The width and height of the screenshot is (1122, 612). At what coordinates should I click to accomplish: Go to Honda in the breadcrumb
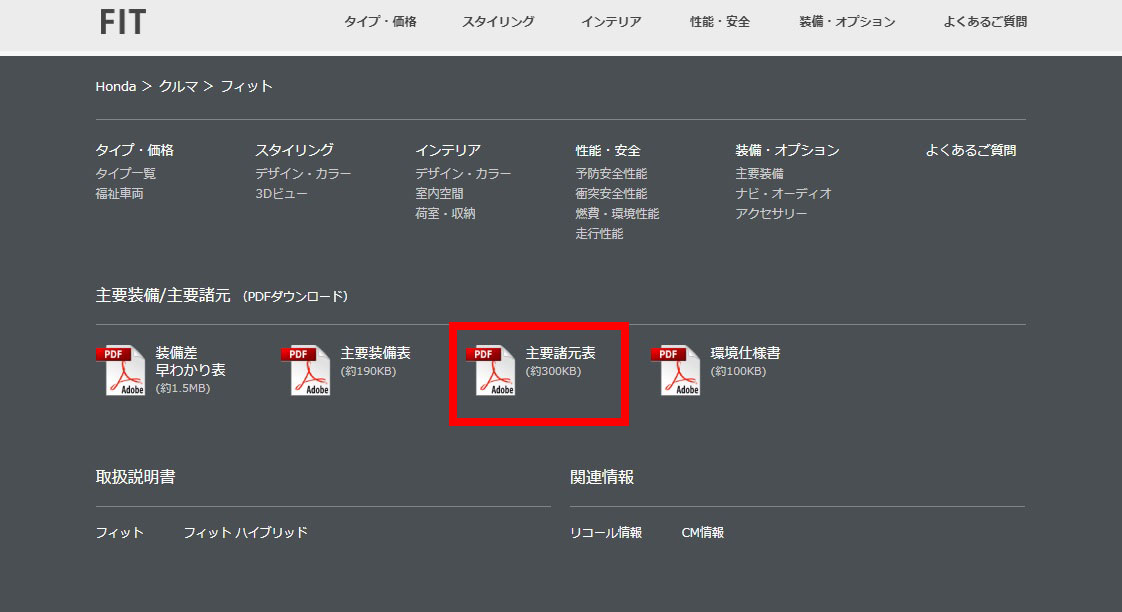tap(116, 87)
